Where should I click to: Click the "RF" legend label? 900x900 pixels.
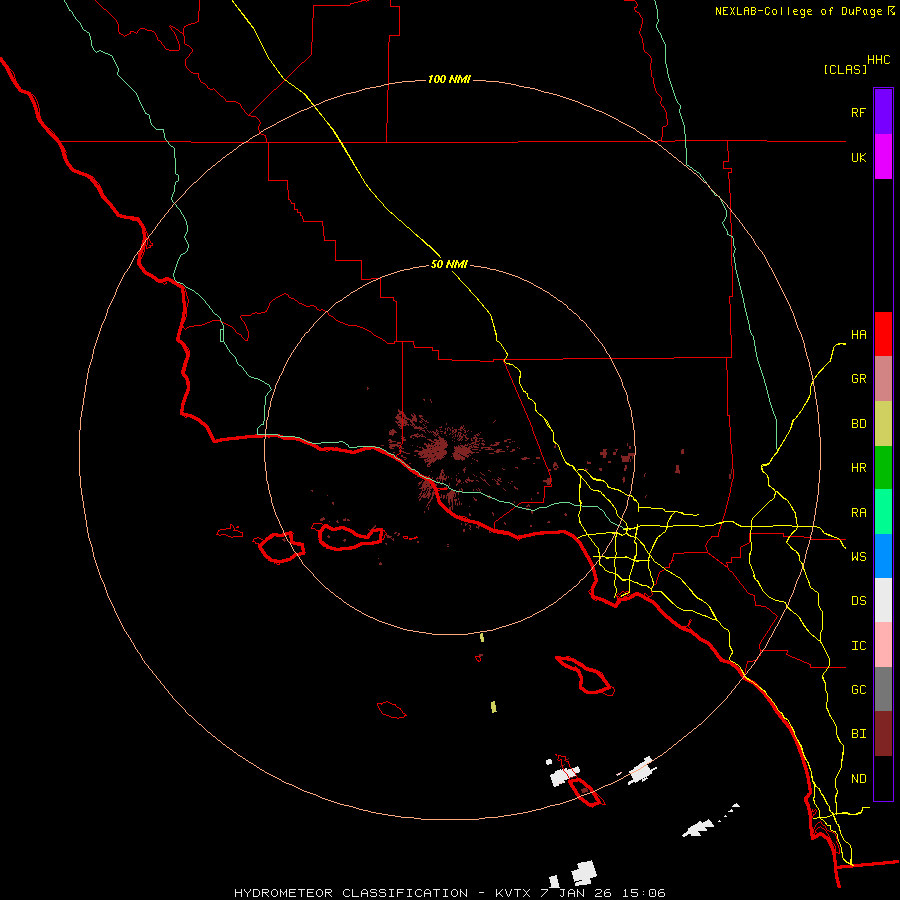(858, 112)
